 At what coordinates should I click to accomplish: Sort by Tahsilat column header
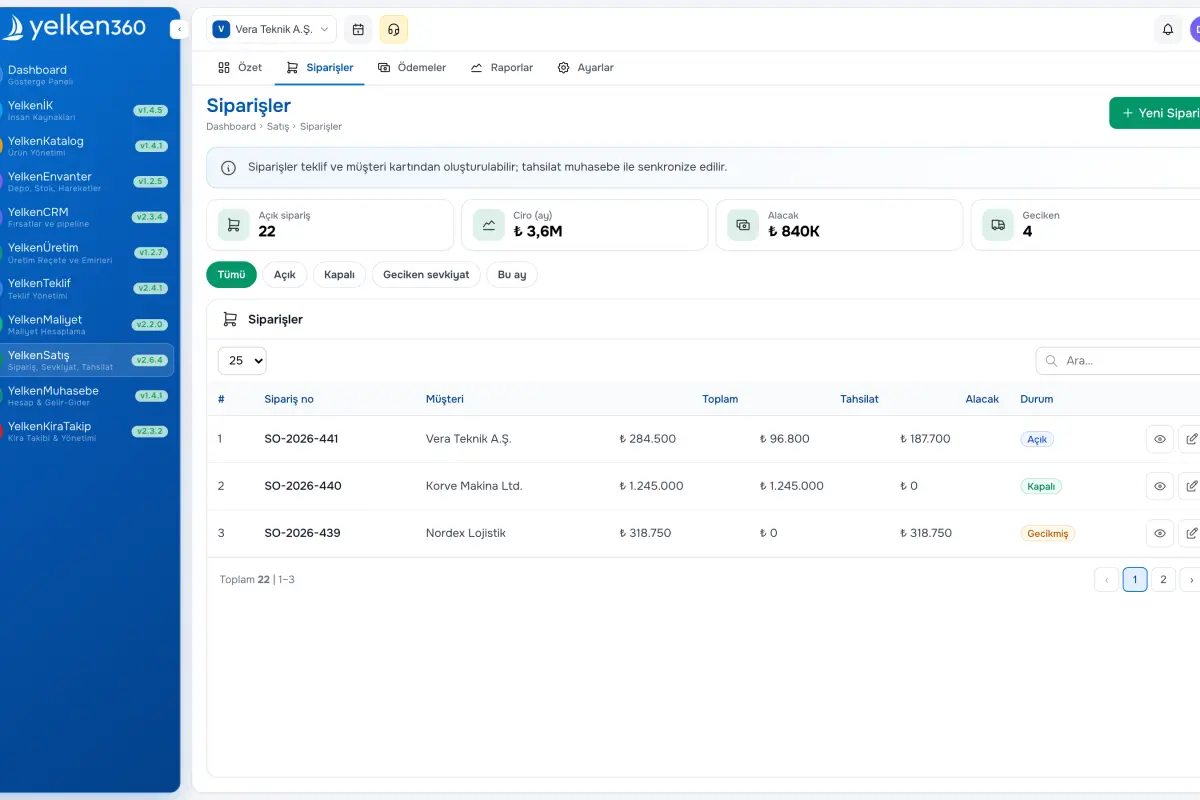[859, 399]
